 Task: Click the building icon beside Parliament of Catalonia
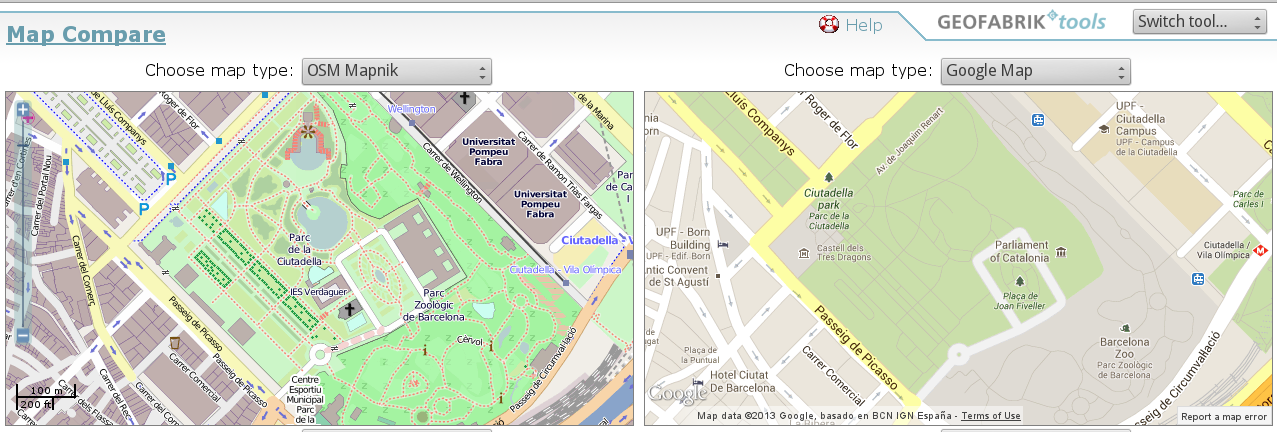tap(1061, 251)
